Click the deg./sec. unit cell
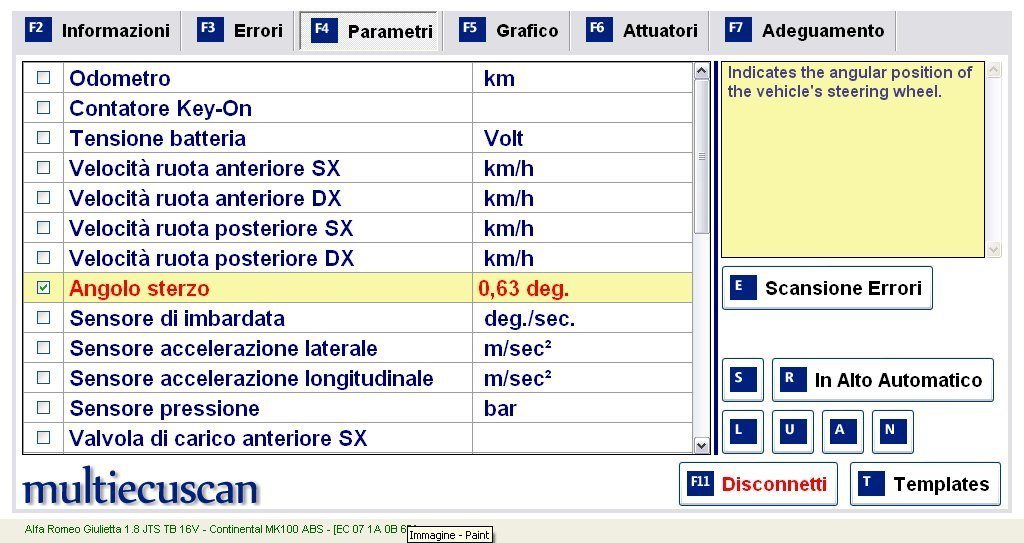 529,318
